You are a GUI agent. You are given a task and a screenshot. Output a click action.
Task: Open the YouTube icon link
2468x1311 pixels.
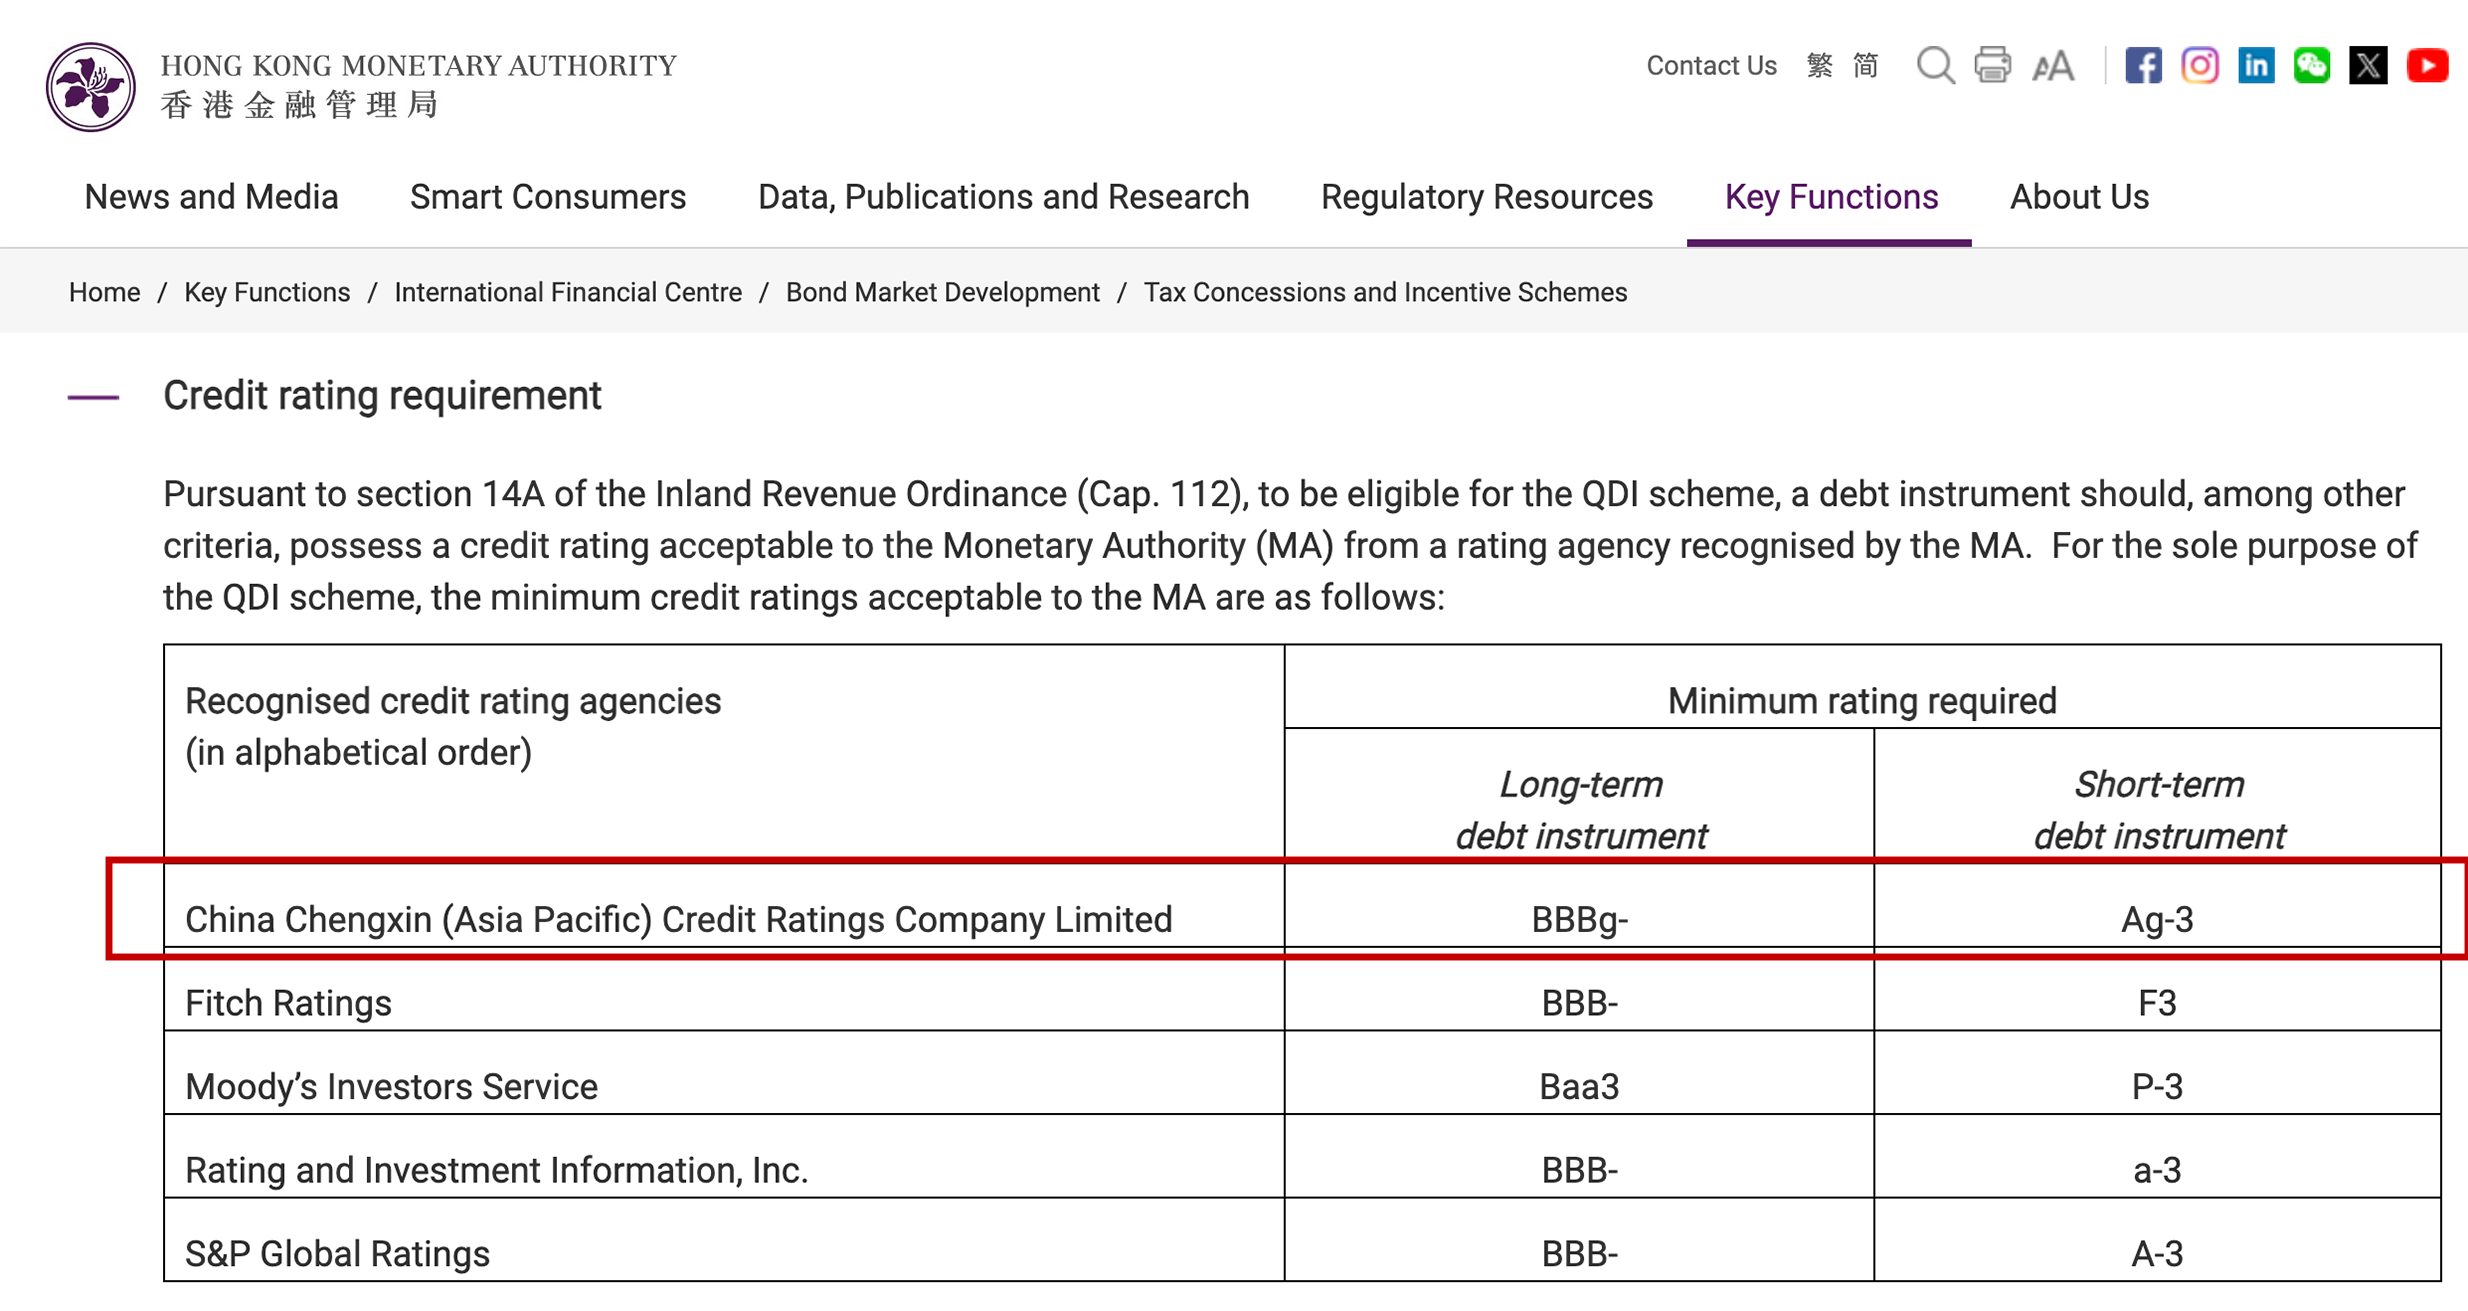[2427, 66]
